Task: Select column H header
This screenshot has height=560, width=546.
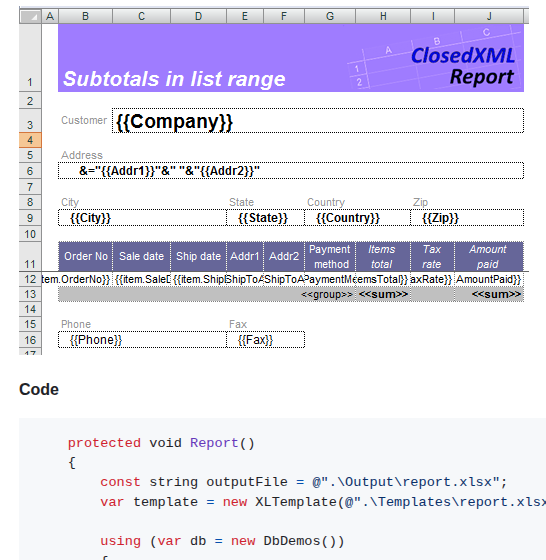Action: pos(383,16)
